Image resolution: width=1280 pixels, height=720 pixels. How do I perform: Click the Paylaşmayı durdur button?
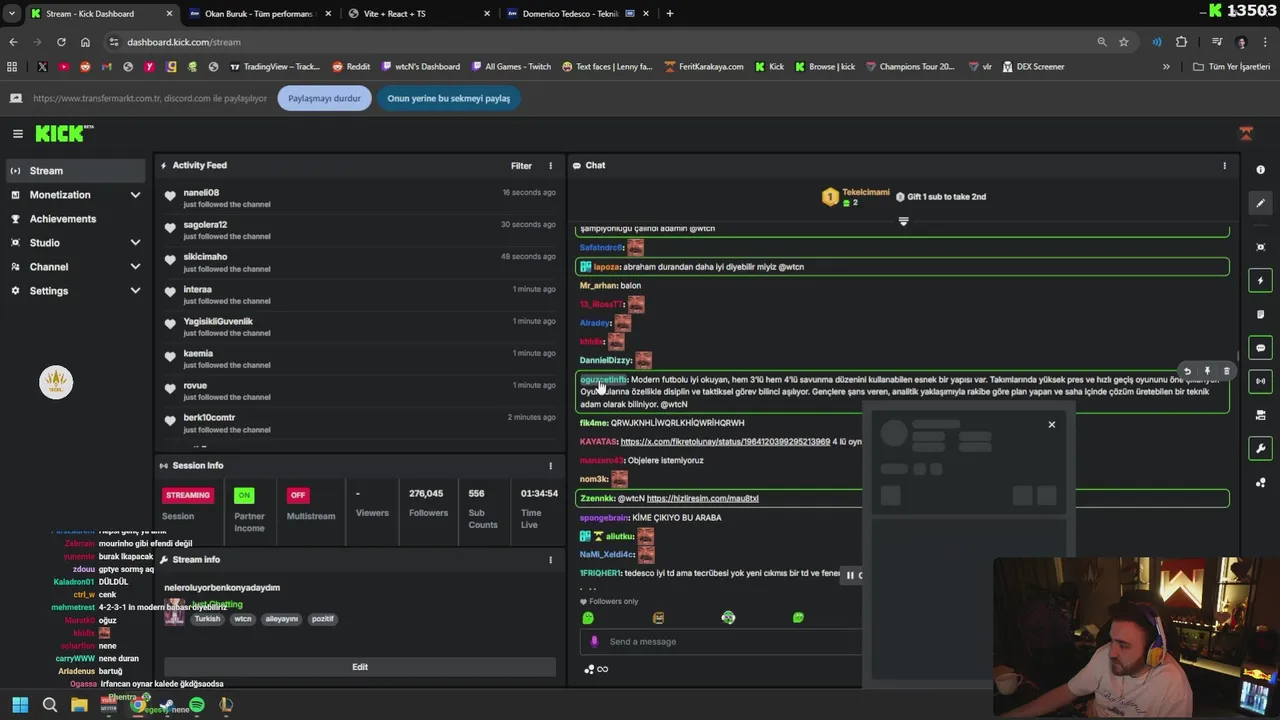[x=324, y=98]
